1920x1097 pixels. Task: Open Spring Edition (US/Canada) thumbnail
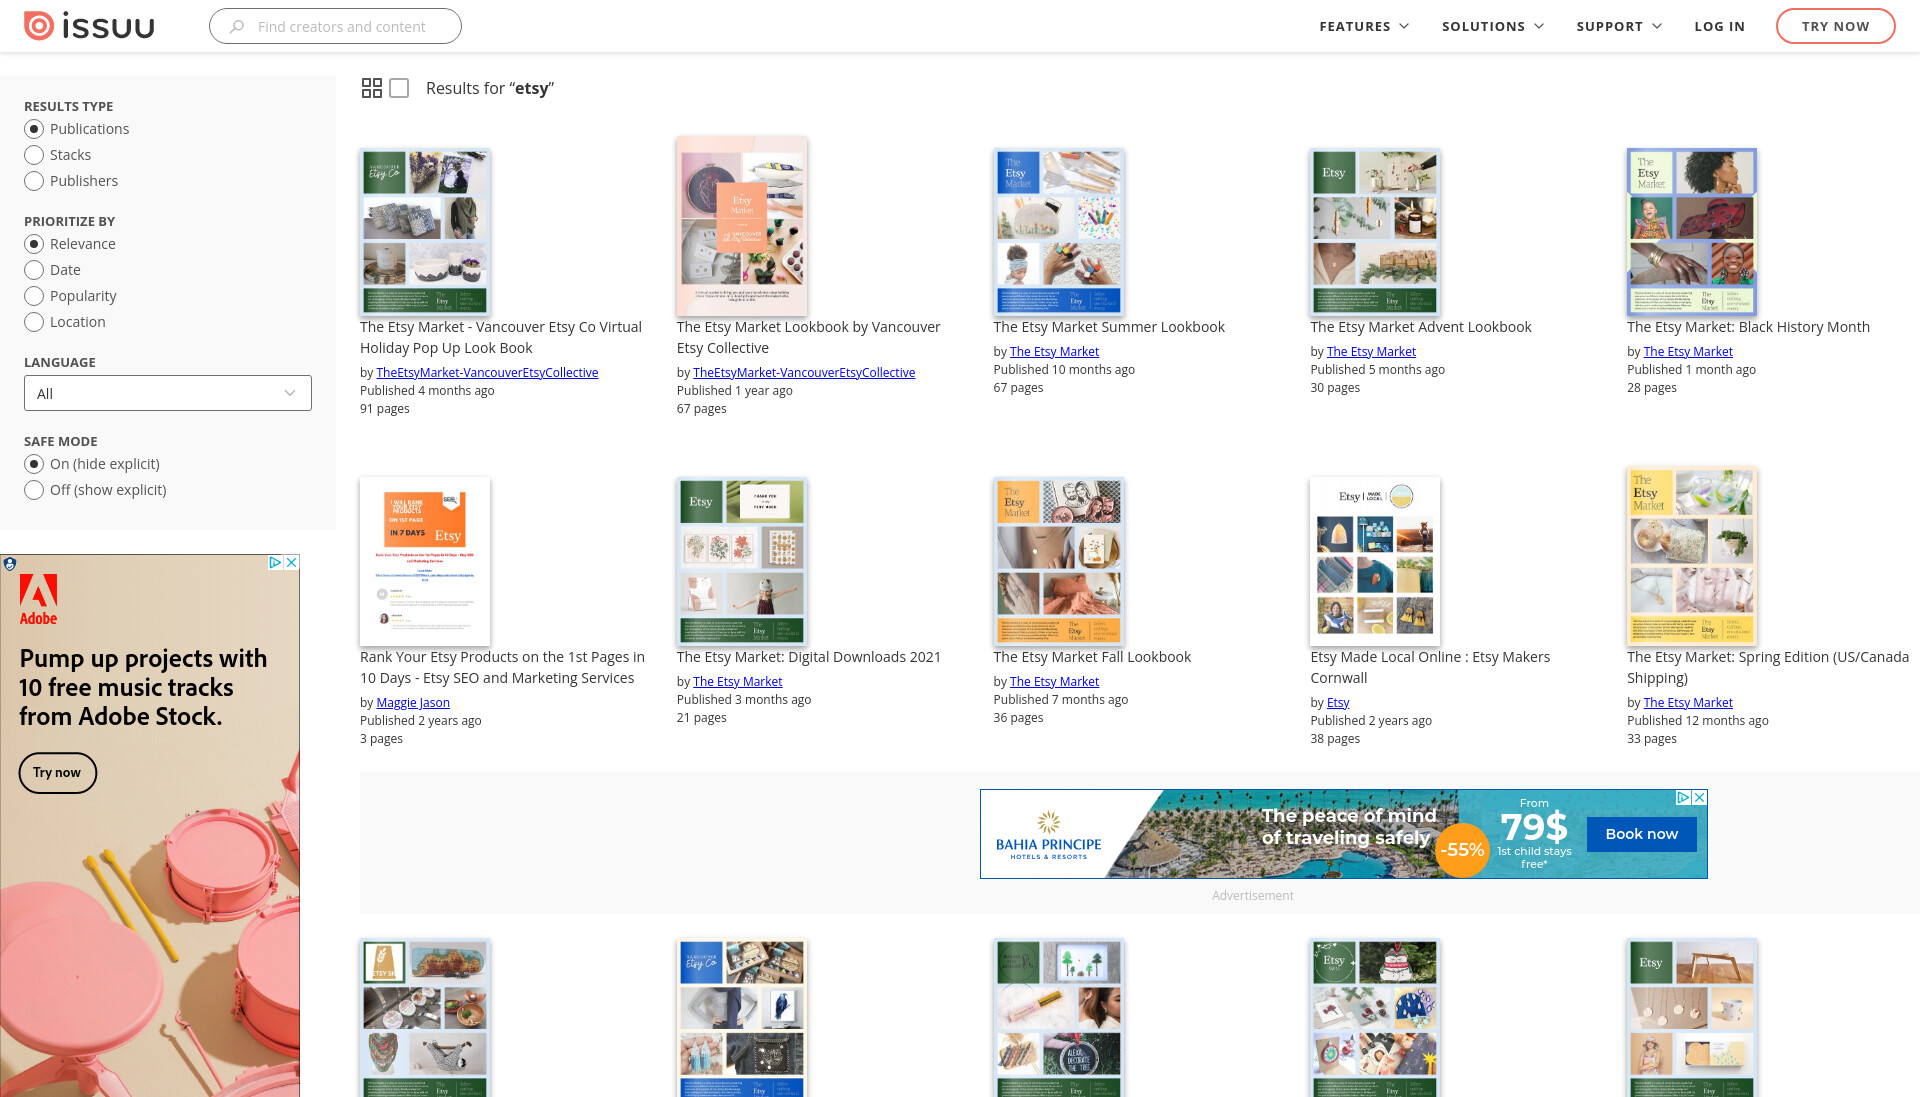[x=1692, y=556]
